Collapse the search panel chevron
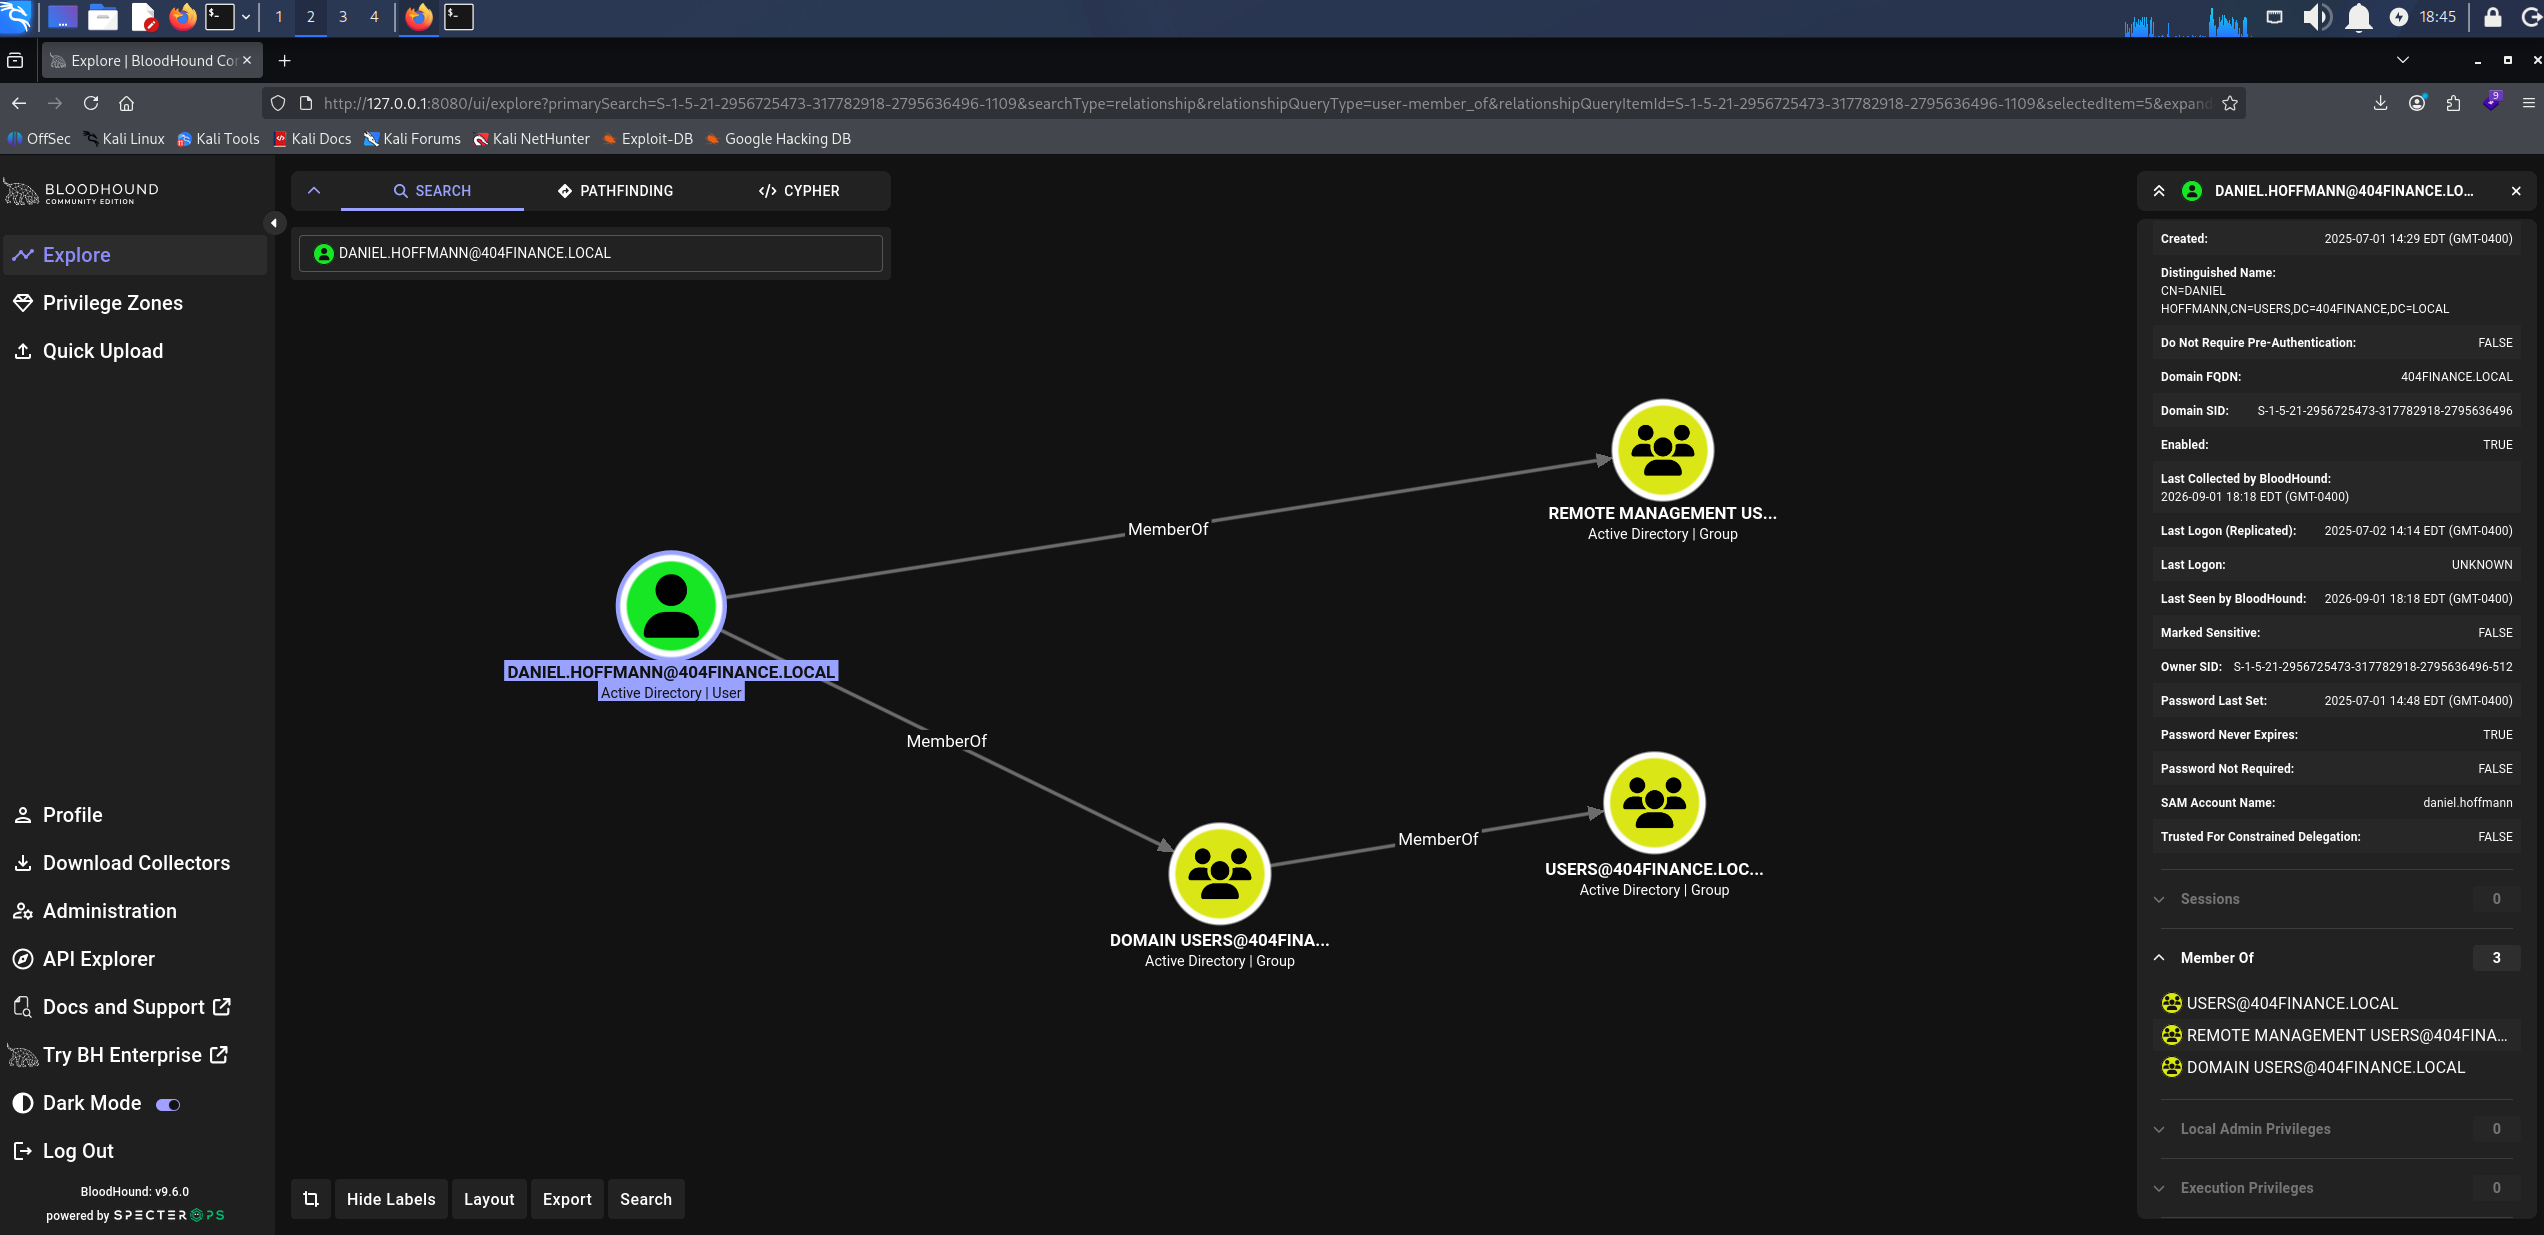The height and width of the screenshot is (1235, 2544). pos(314,191)
